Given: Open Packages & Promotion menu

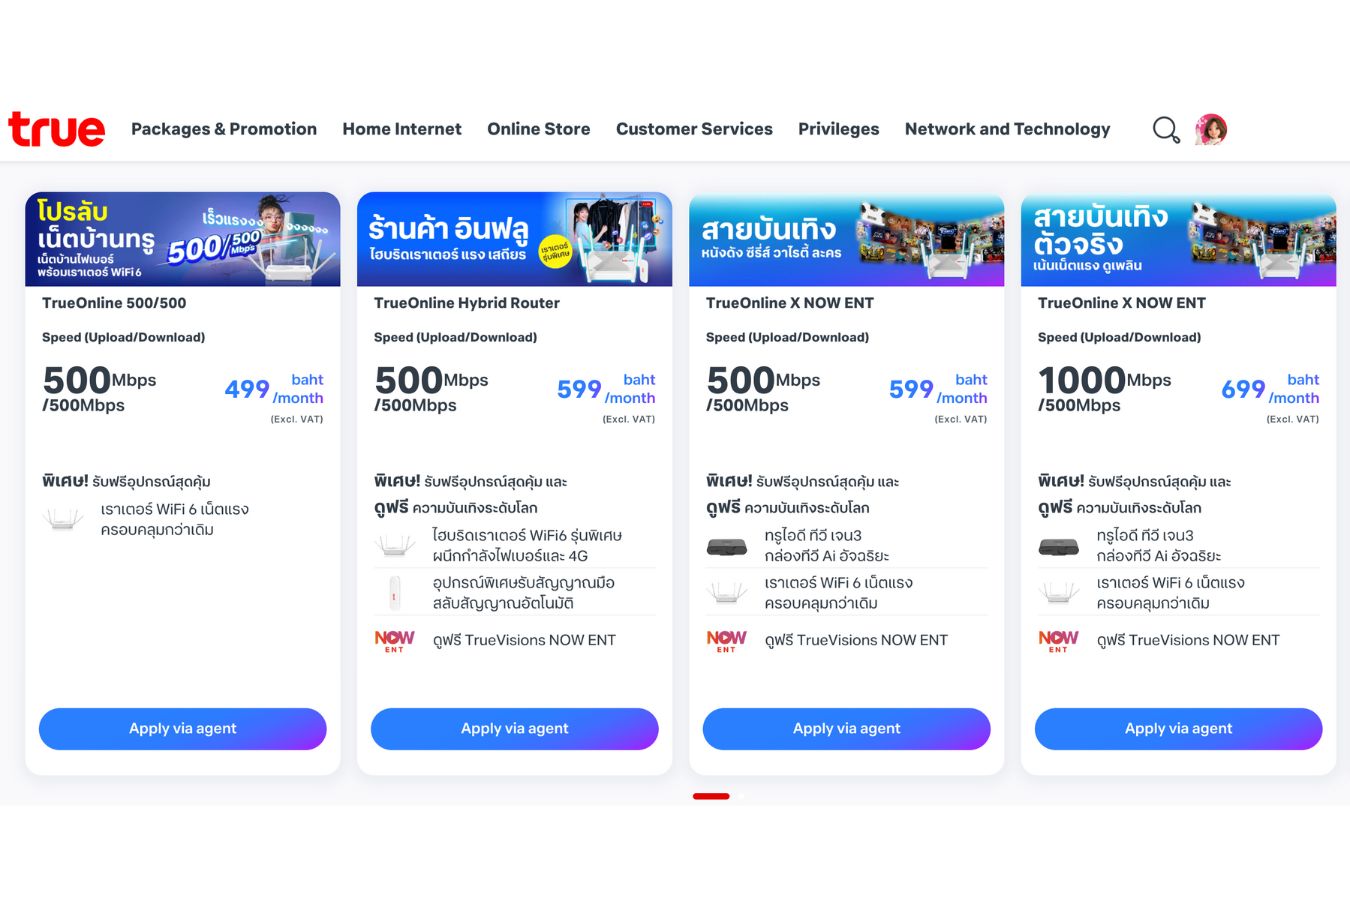Looking at the screenshot, I should (224, 129).
